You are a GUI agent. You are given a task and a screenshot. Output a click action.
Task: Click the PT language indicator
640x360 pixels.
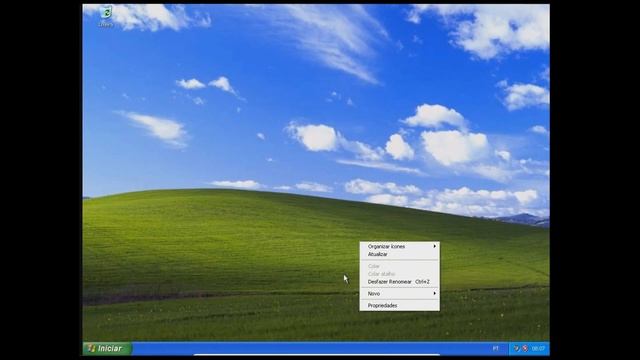(496, 349)
